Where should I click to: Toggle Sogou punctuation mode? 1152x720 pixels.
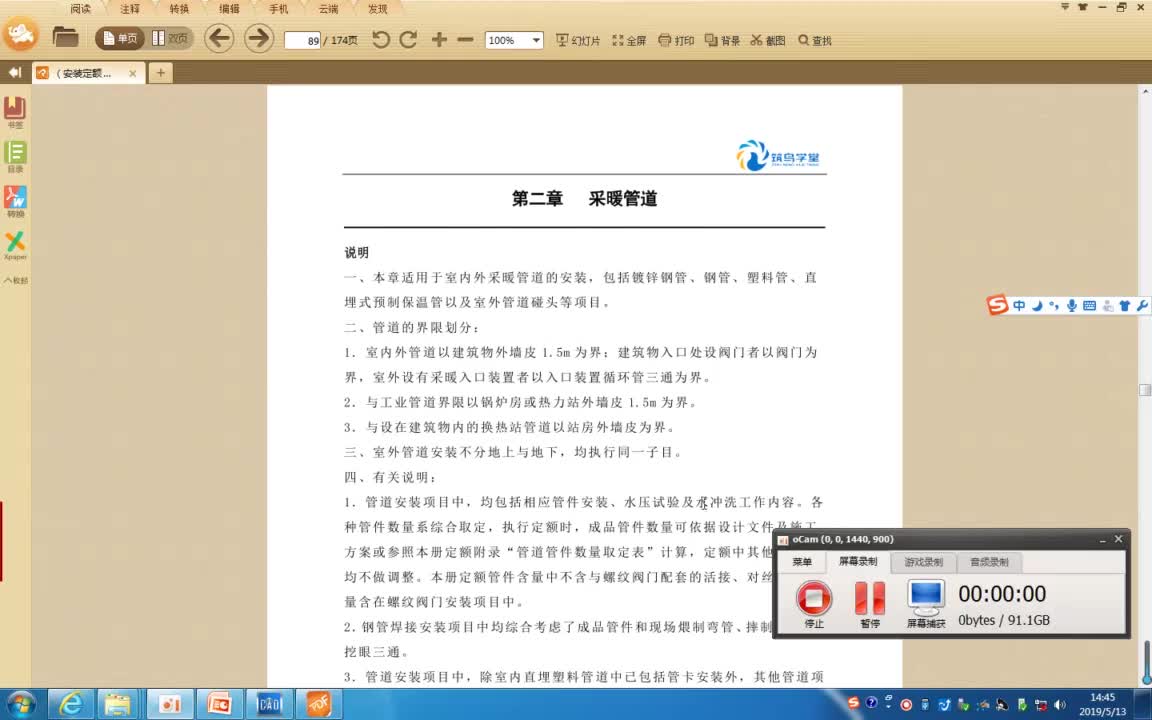click(1054, 306)
